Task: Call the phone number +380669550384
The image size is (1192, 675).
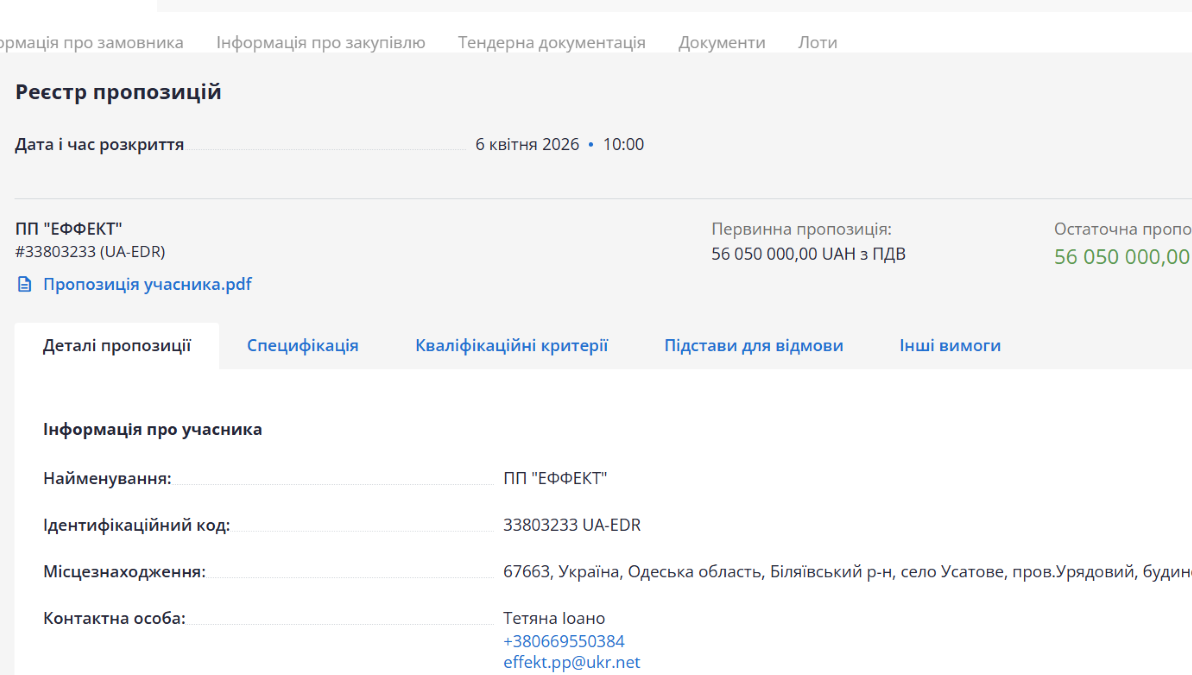Action: click(563, 641)
